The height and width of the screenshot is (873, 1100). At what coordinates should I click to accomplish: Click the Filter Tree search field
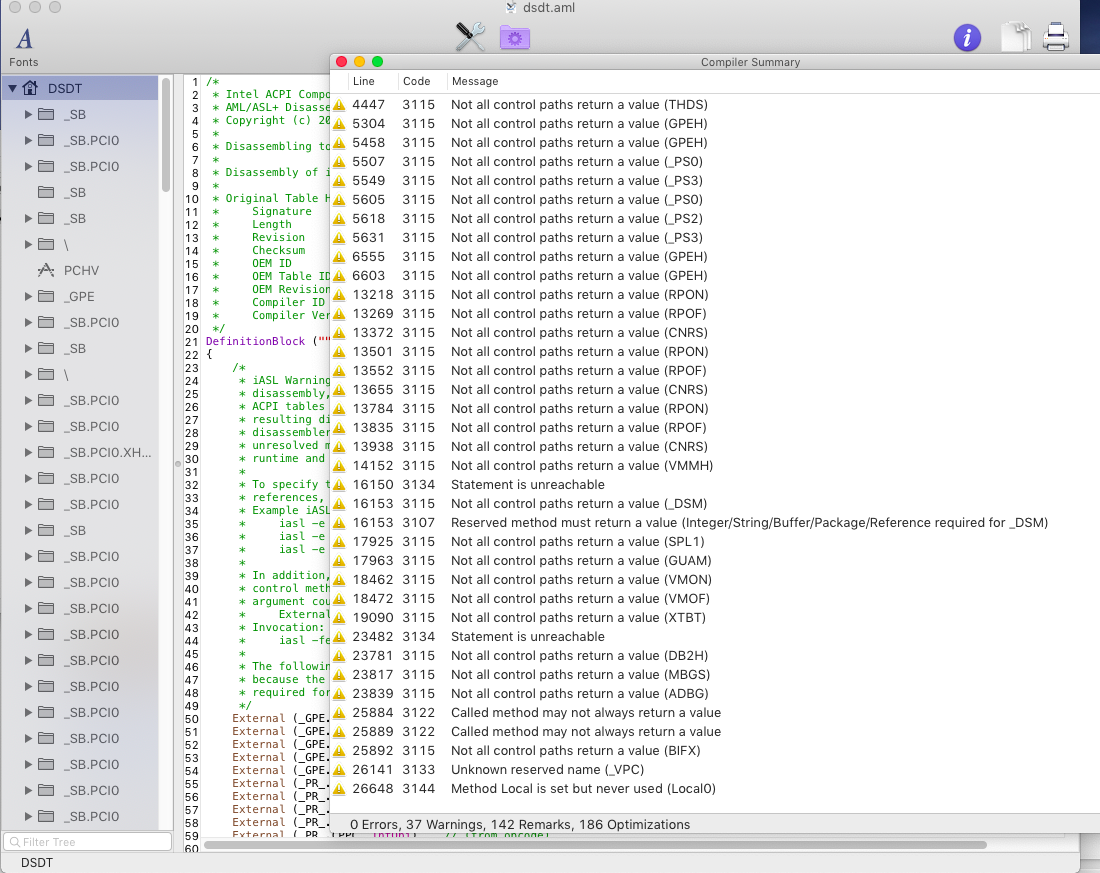85,842
